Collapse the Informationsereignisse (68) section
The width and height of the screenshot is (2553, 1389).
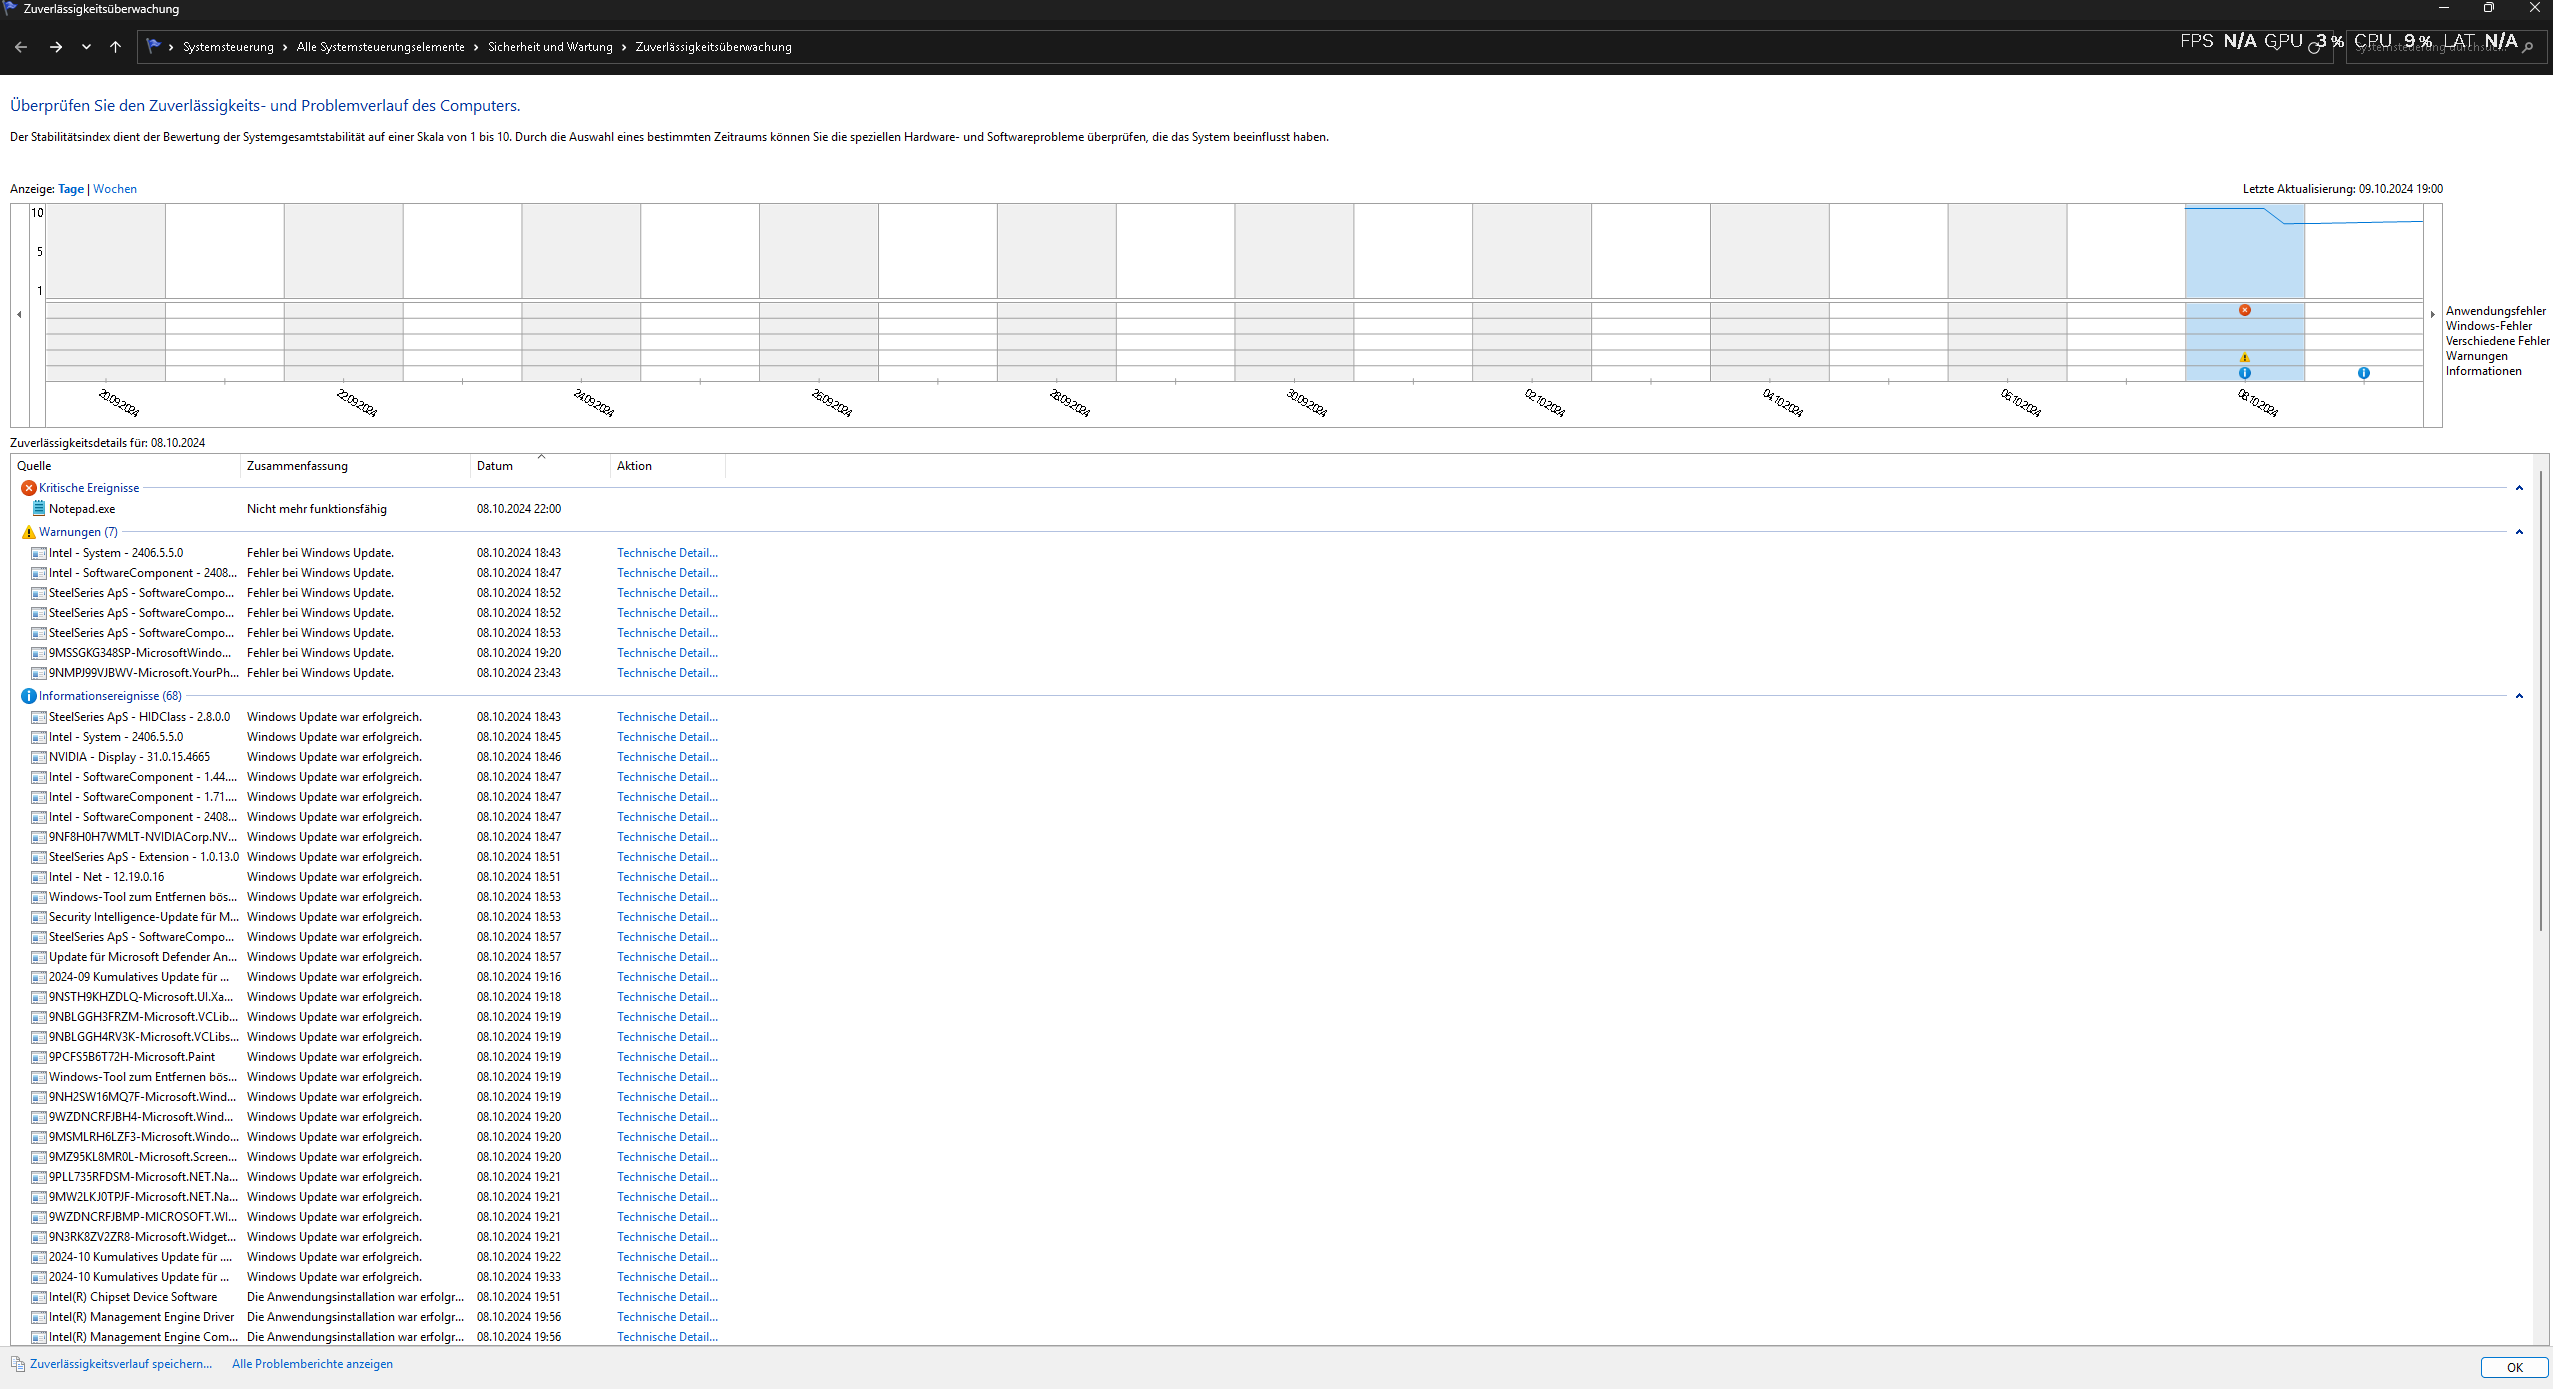click(x=2518, y=696)
